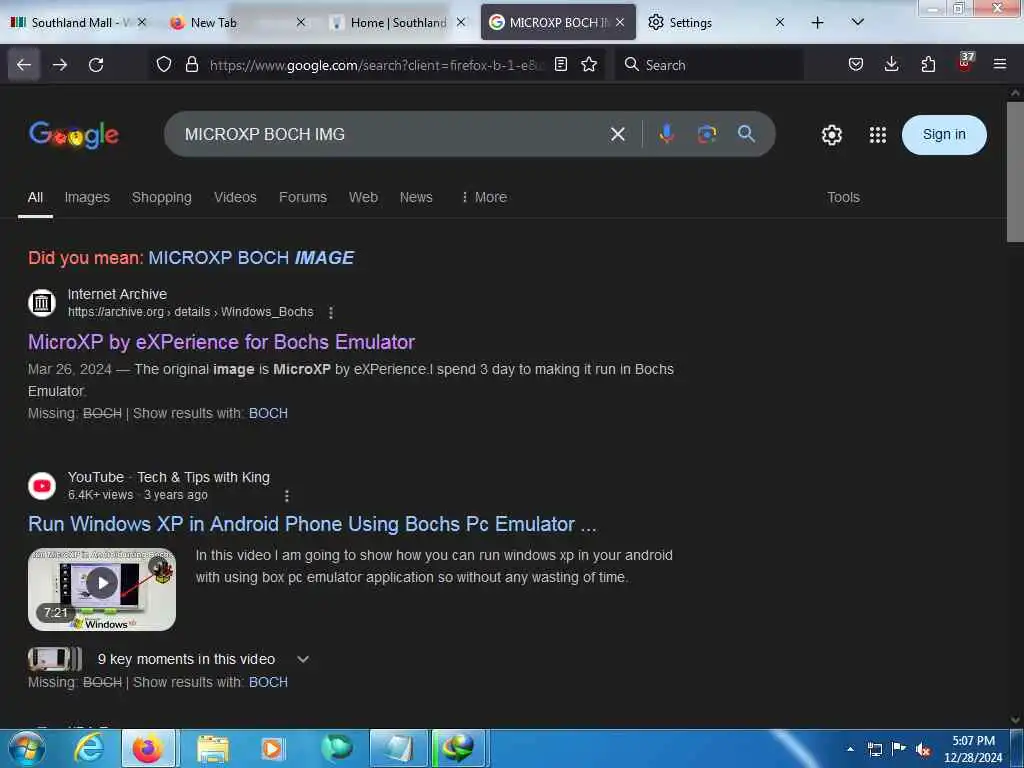Select the All search filter

point(35,197)
